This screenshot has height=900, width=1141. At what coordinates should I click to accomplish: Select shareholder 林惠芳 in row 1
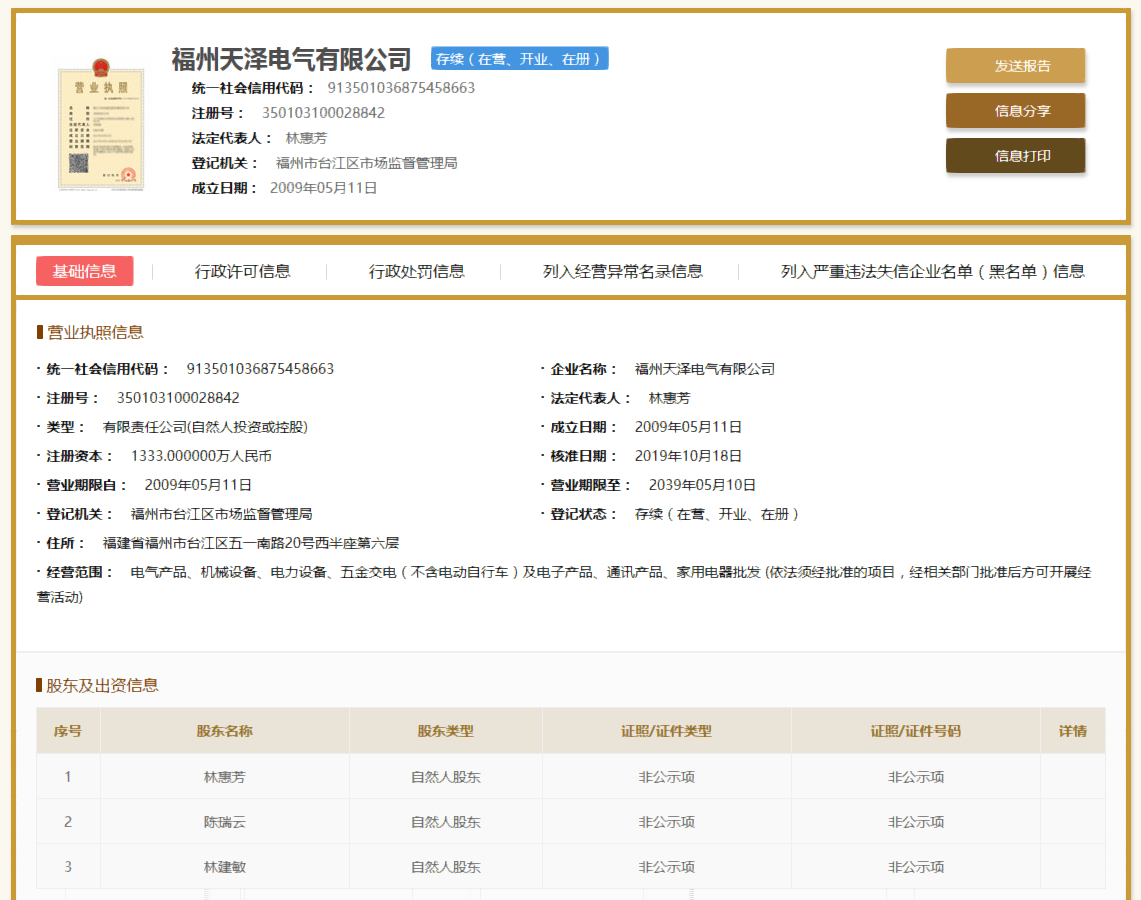click(224, 777)
